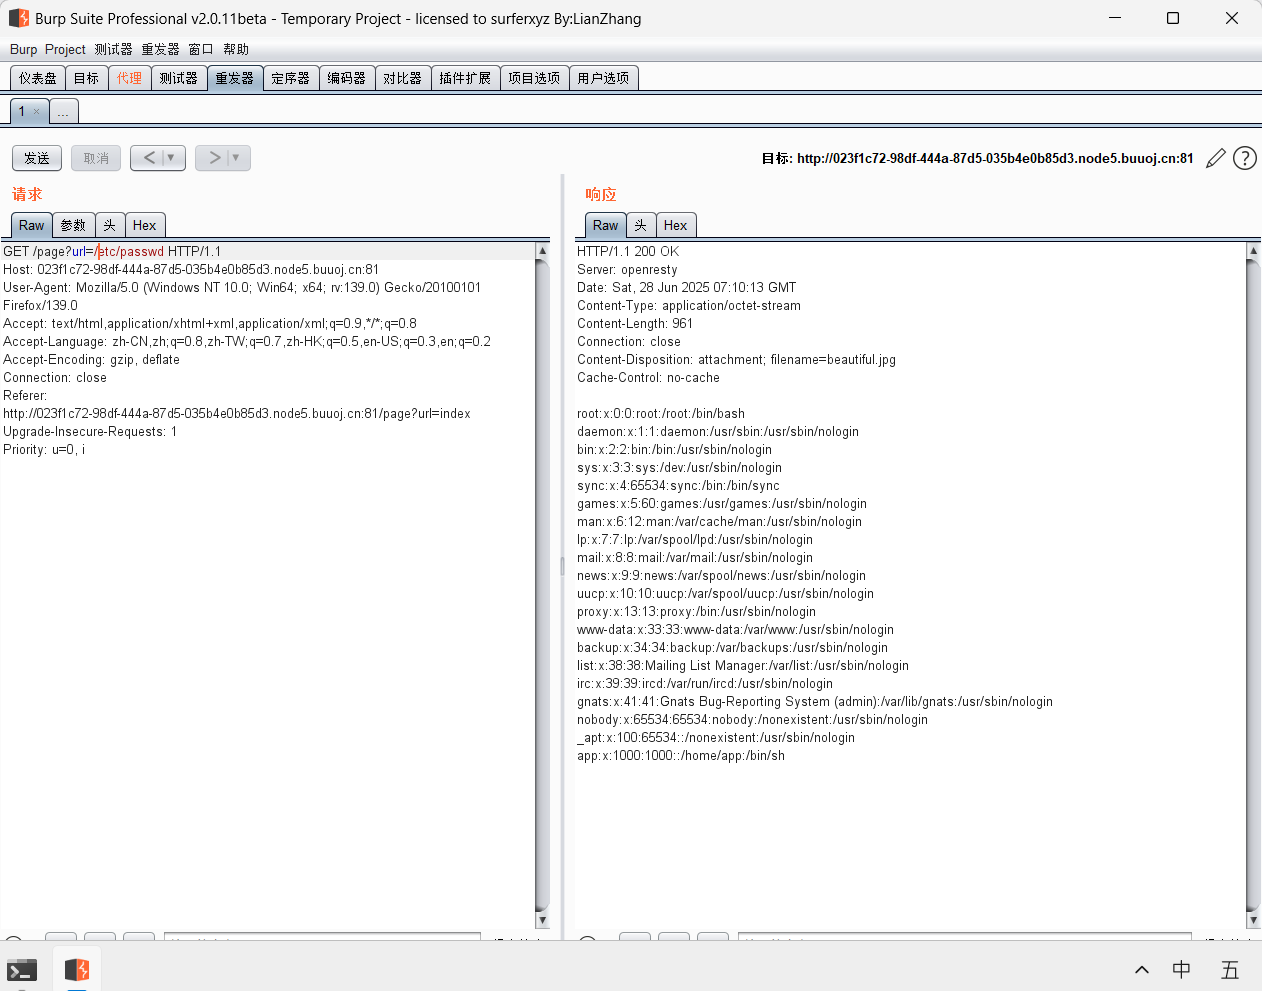Select the response 头 tab
Screen dimensions: 1262x991
641,226
